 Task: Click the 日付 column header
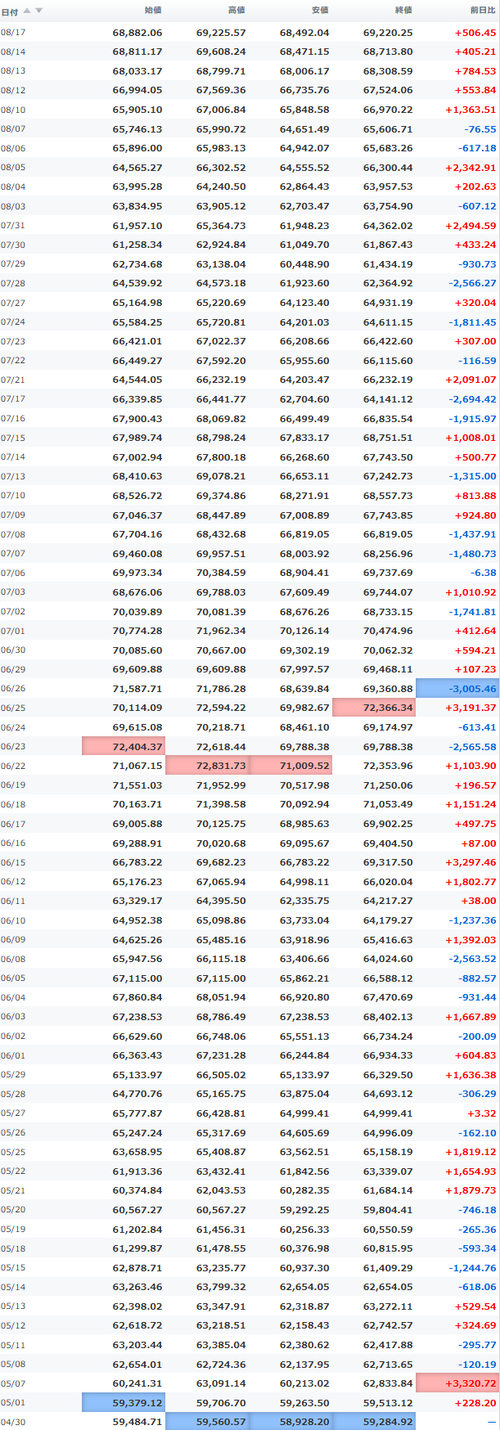coord(8,11)
